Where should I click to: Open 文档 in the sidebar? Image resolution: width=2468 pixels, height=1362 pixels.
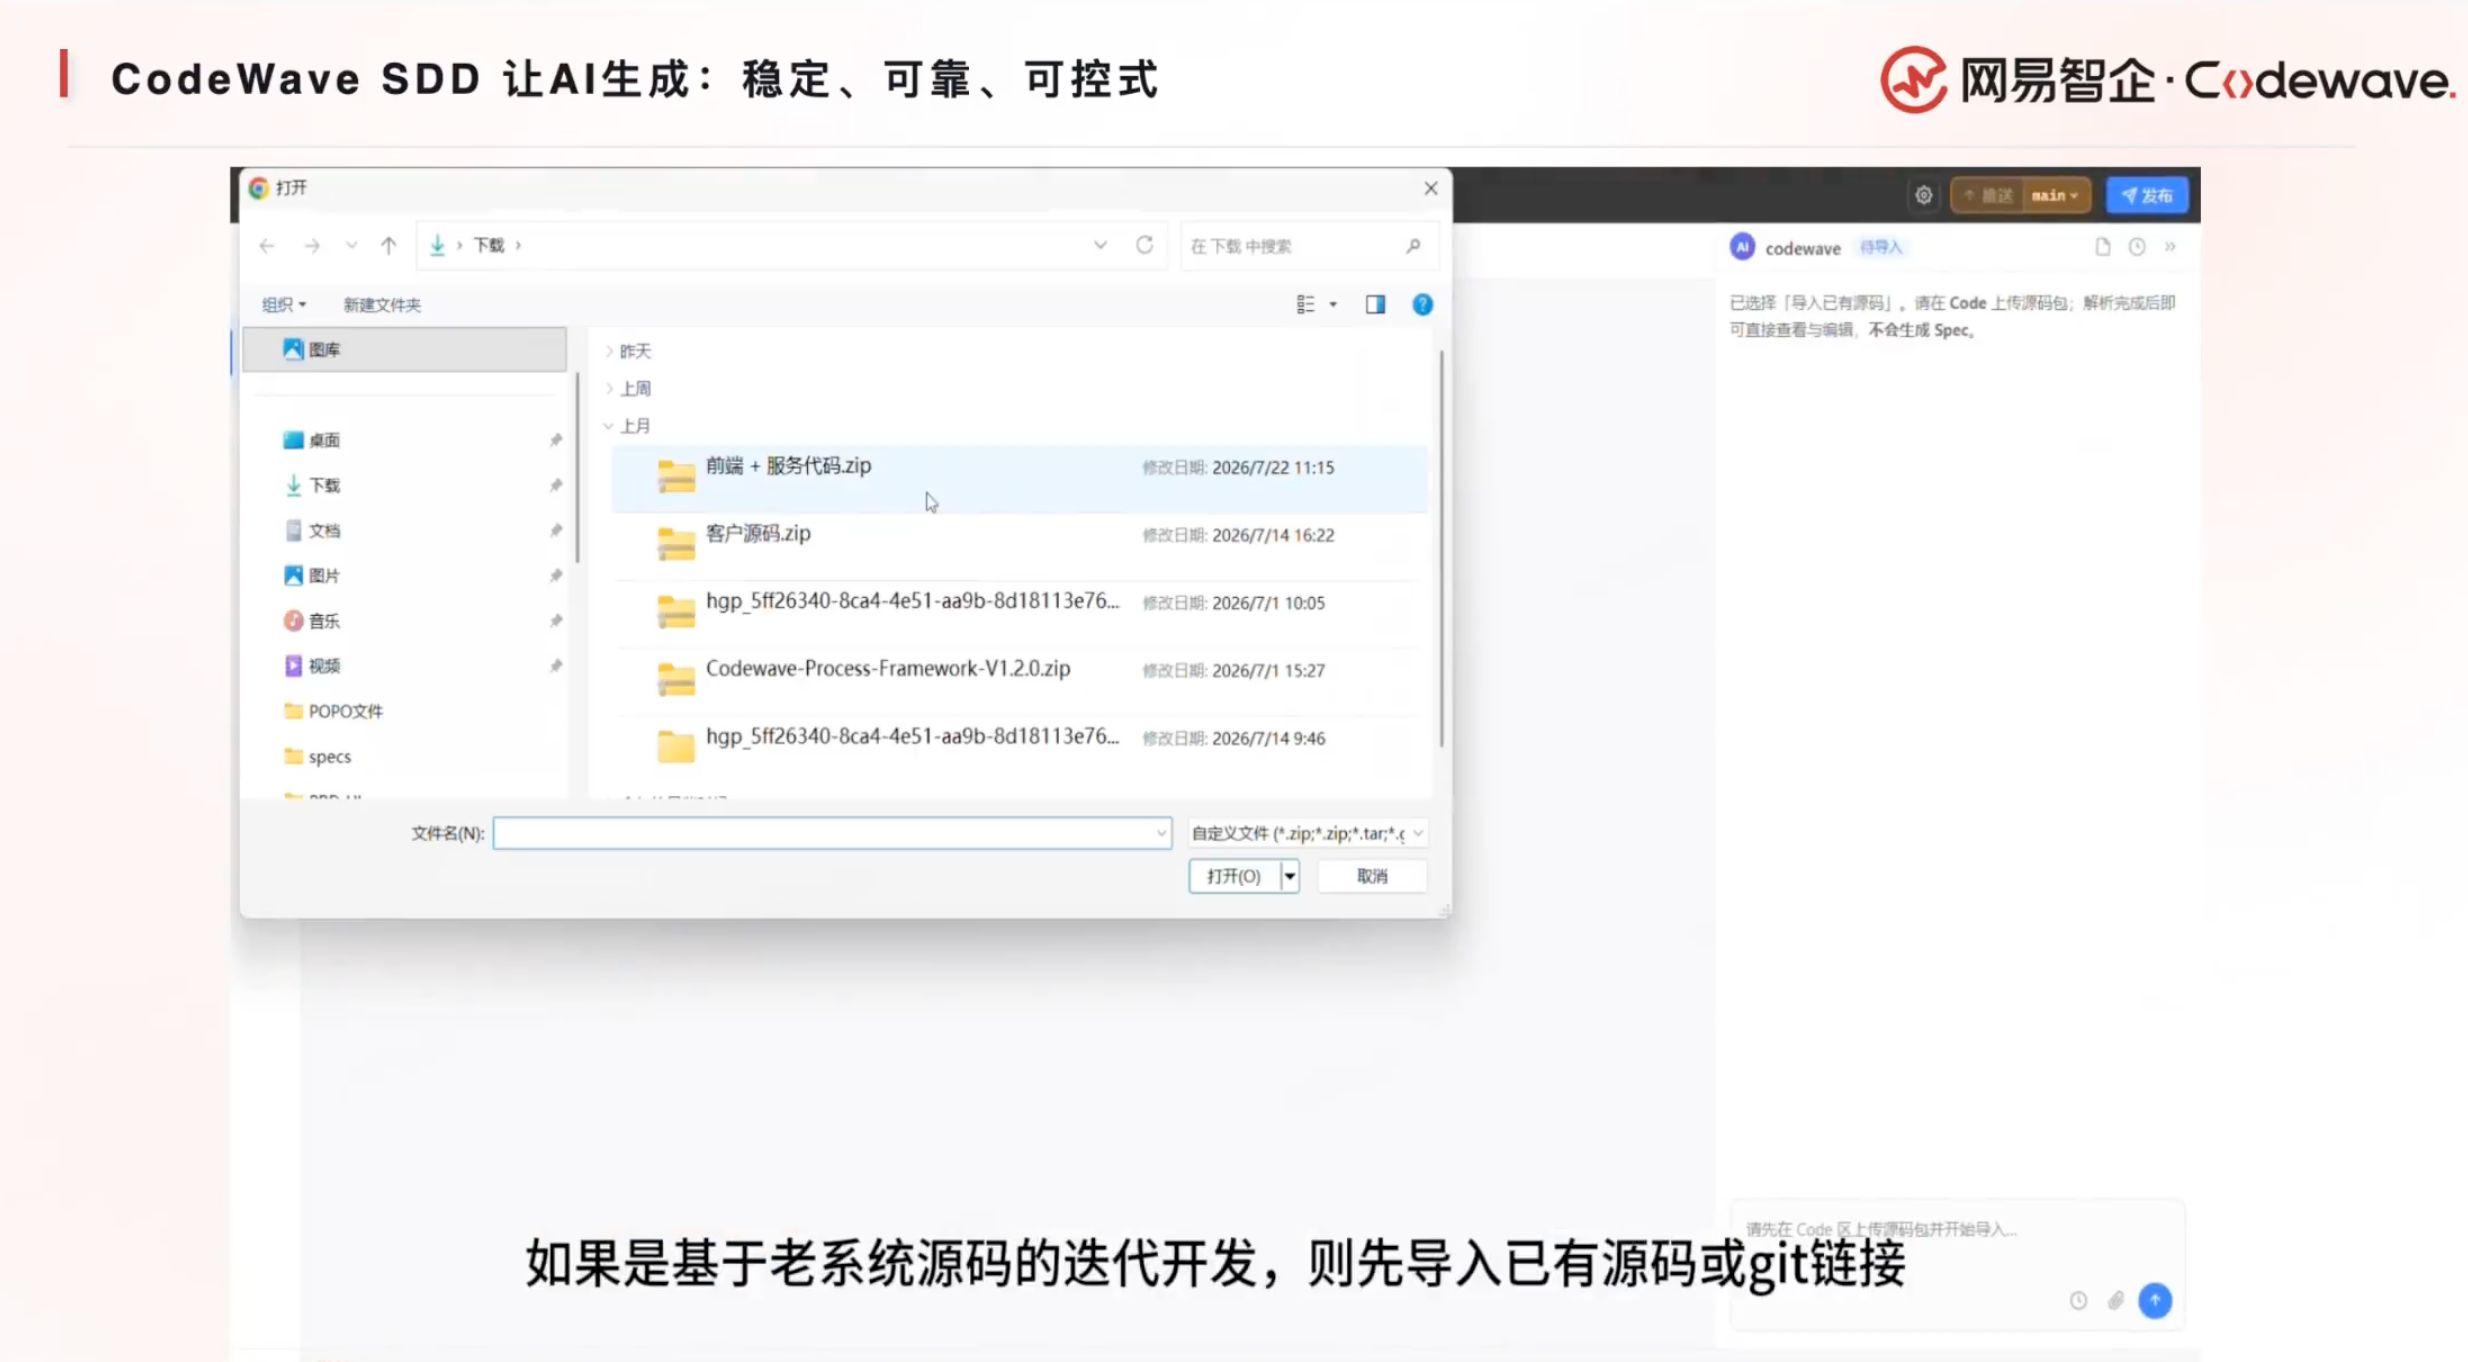[324, 530]
